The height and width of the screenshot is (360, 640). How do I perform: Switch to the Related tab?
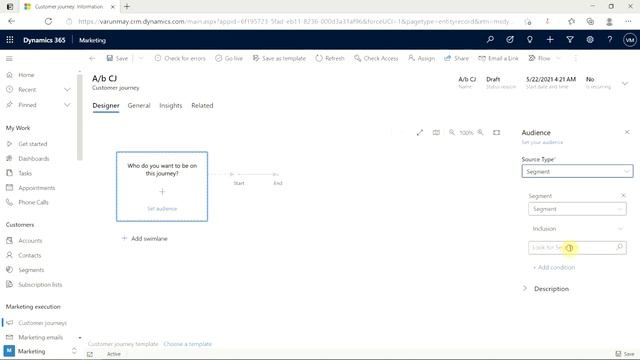click(x=202, y=105)
